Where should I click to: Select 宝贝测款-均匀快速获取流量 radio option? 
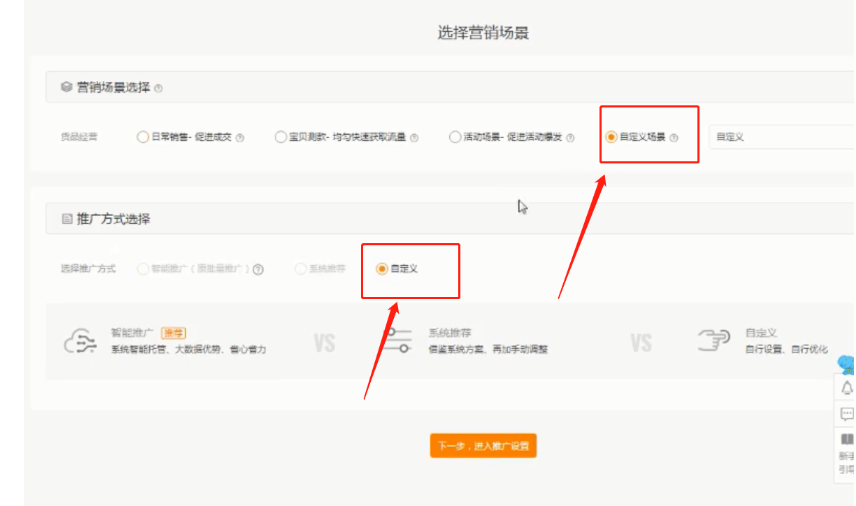click(x=281, y=137)
